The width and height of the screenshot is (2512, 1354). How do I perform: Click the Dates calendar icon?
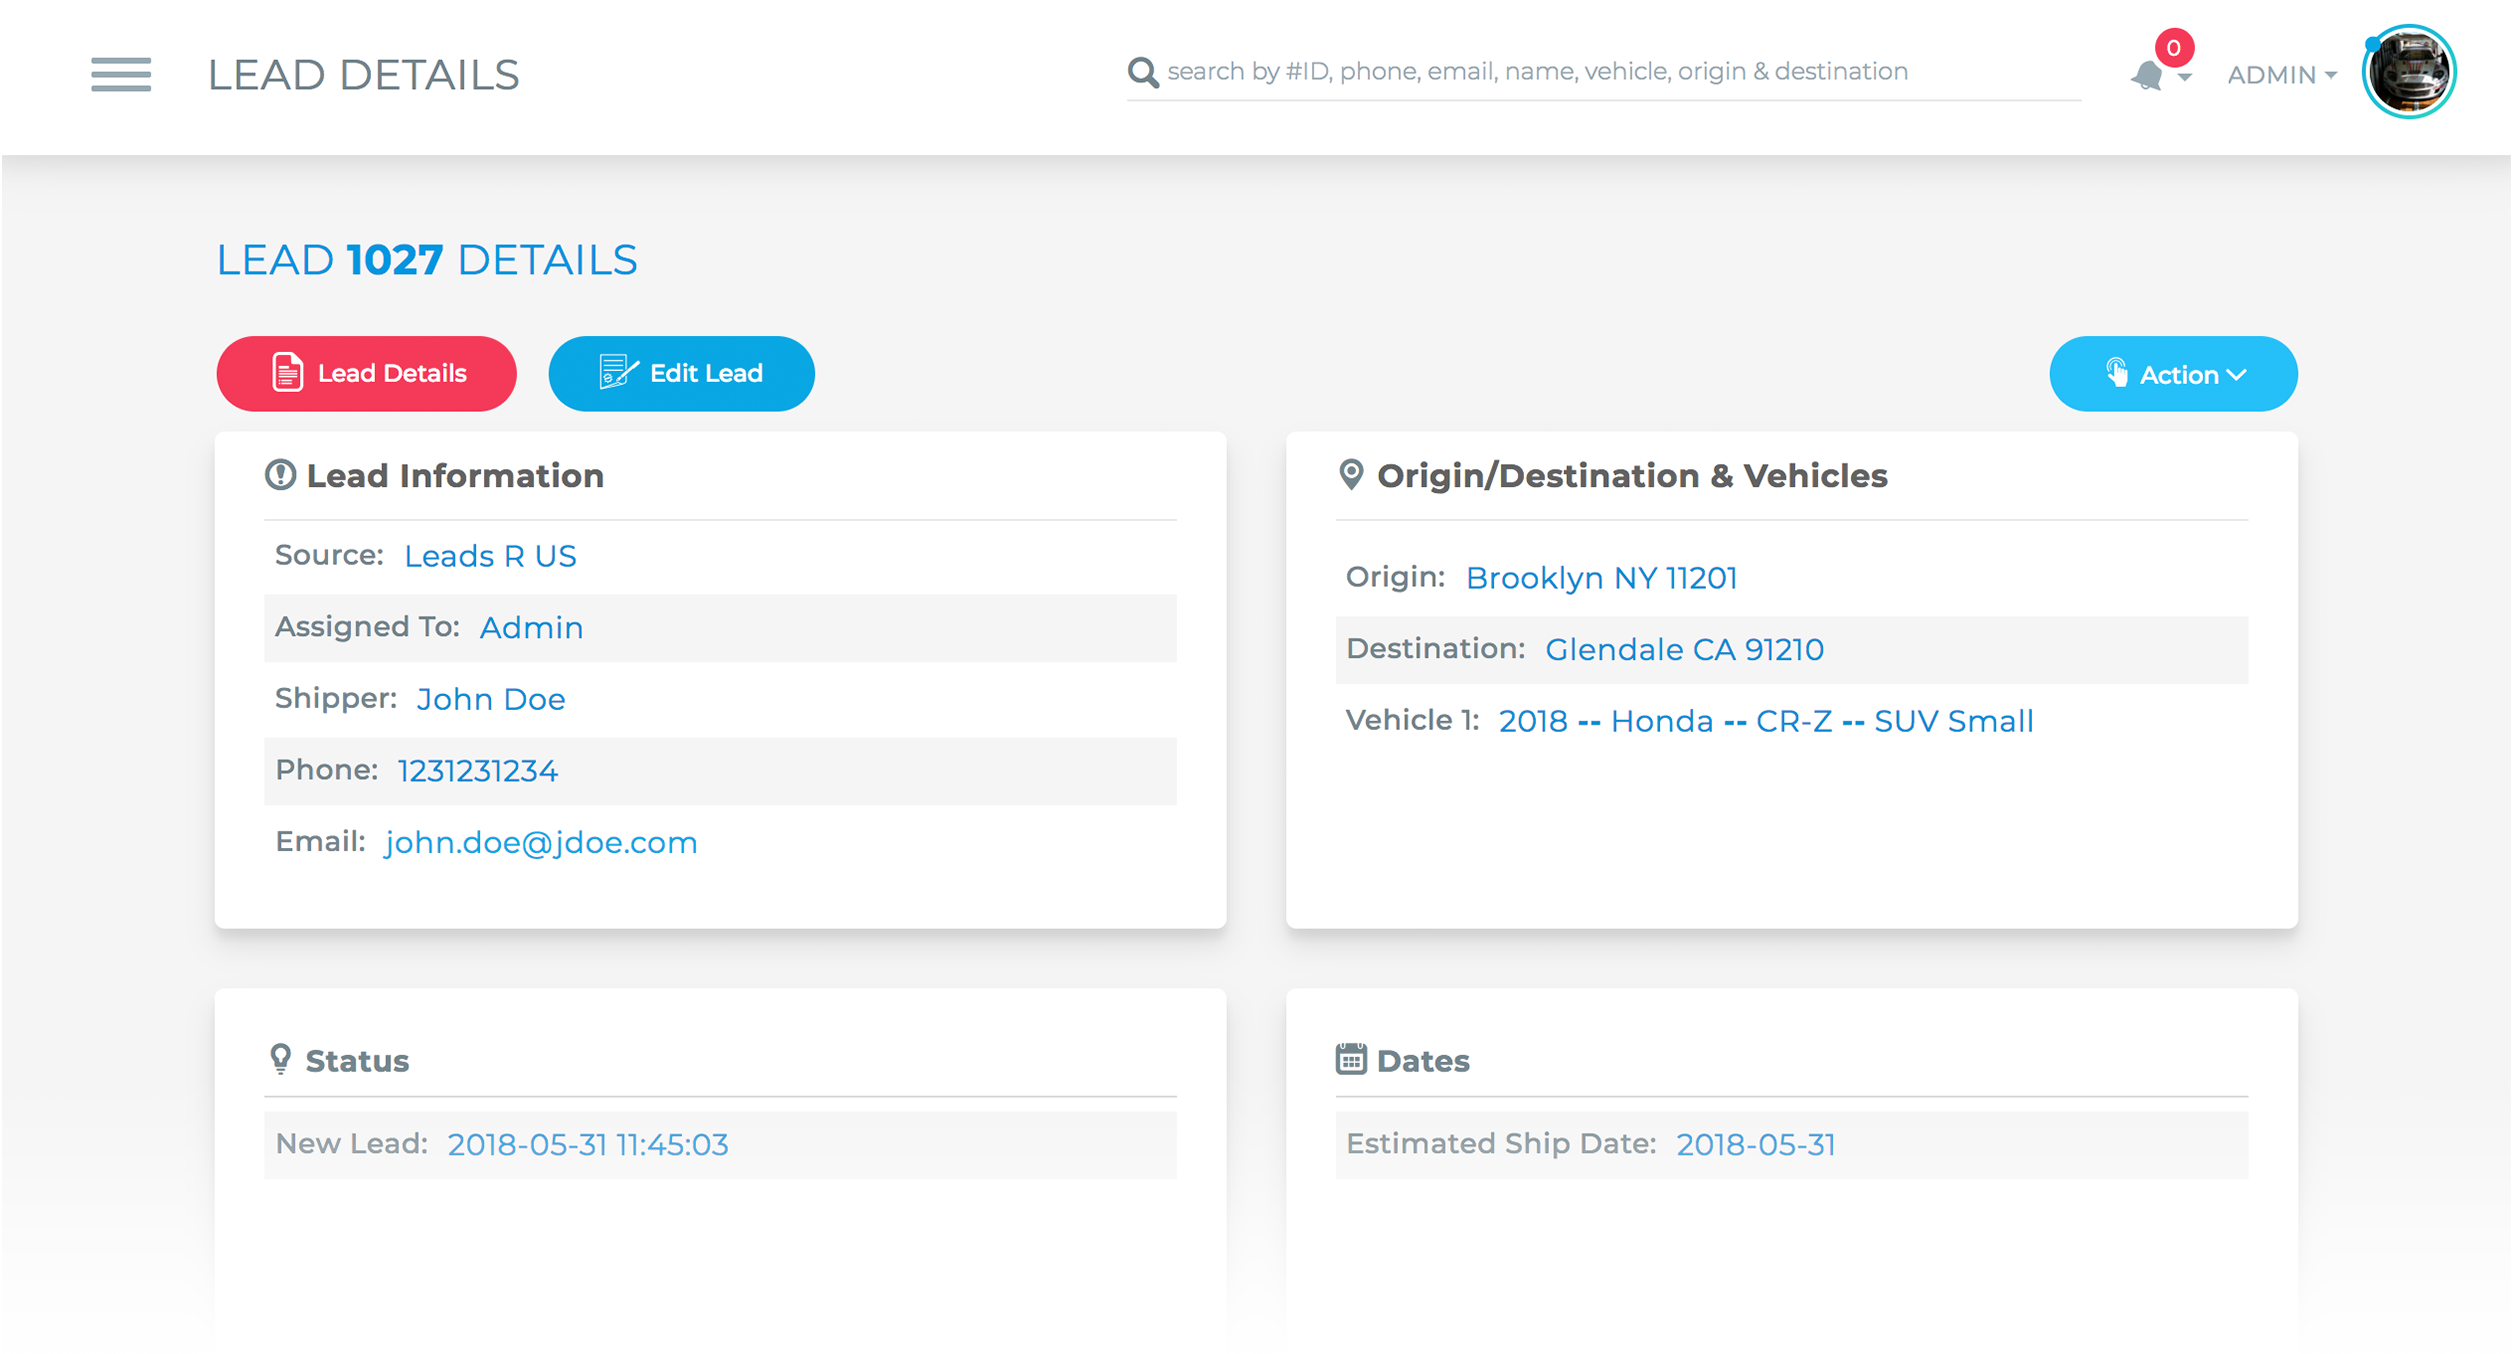click(x=1351, y=1059)
